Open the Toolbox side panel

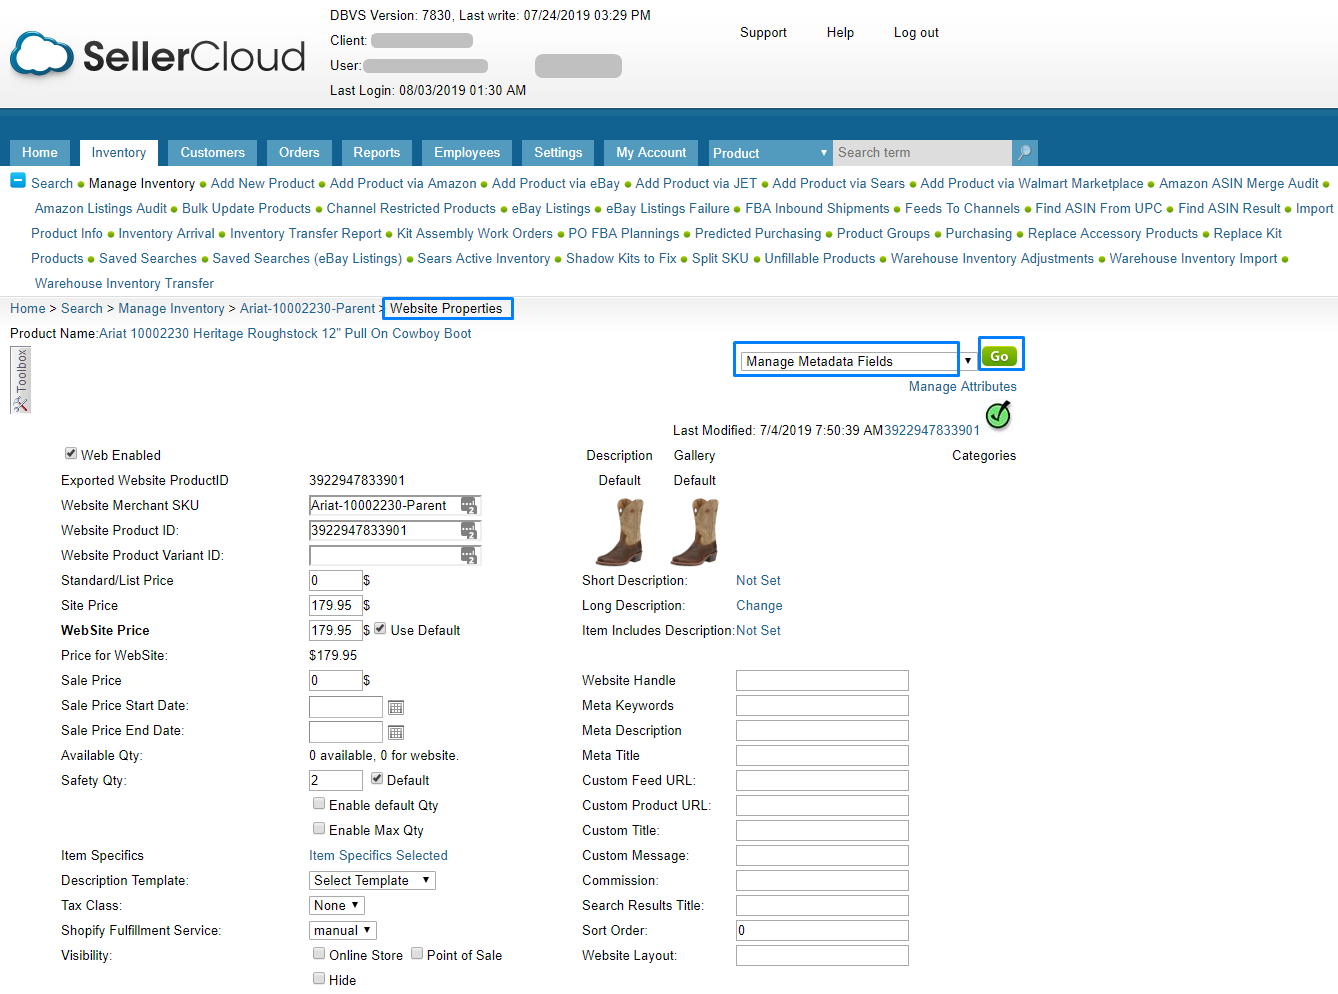click(20, 380)
